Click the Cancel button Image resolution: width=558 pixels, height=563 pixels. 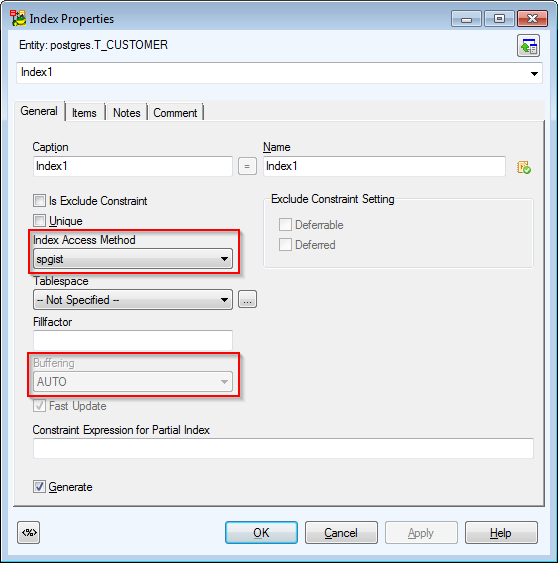pos(341,532)
